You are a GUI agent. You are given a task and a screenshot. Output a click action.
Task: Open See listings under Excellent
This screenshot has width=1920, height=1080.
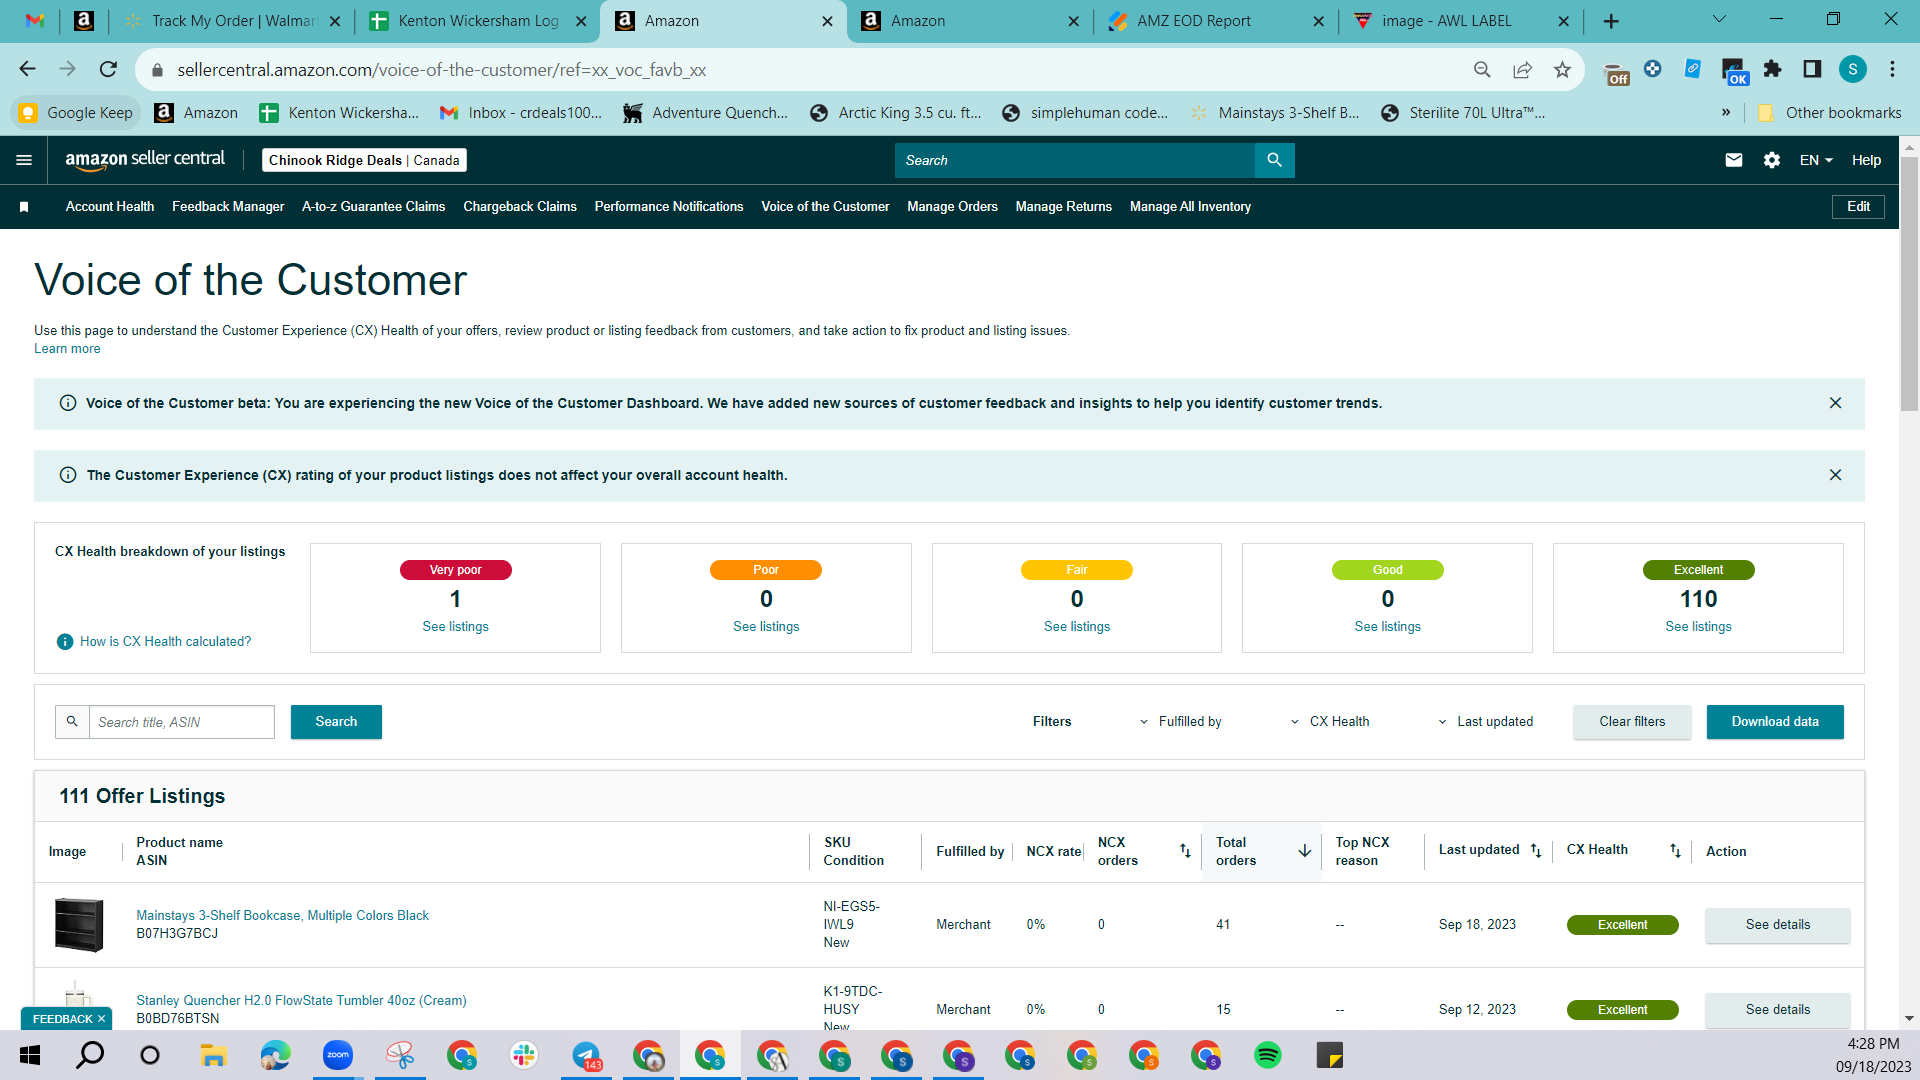click(x=1698, y=627)
